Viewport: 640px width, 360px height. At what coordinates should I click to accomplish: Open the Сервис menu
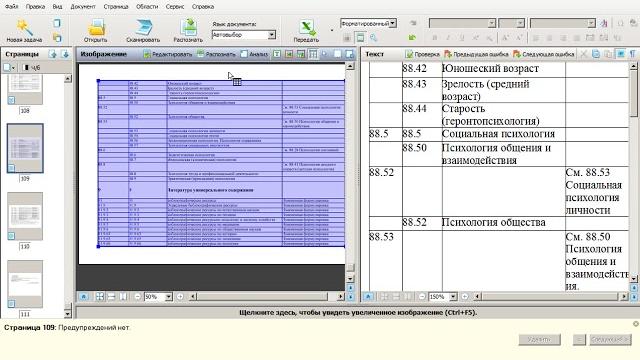175,7
